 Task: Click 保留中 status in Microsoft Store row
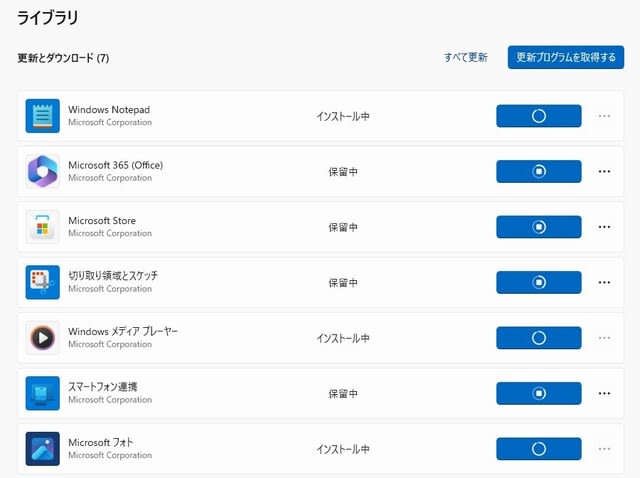pos(343,227)
